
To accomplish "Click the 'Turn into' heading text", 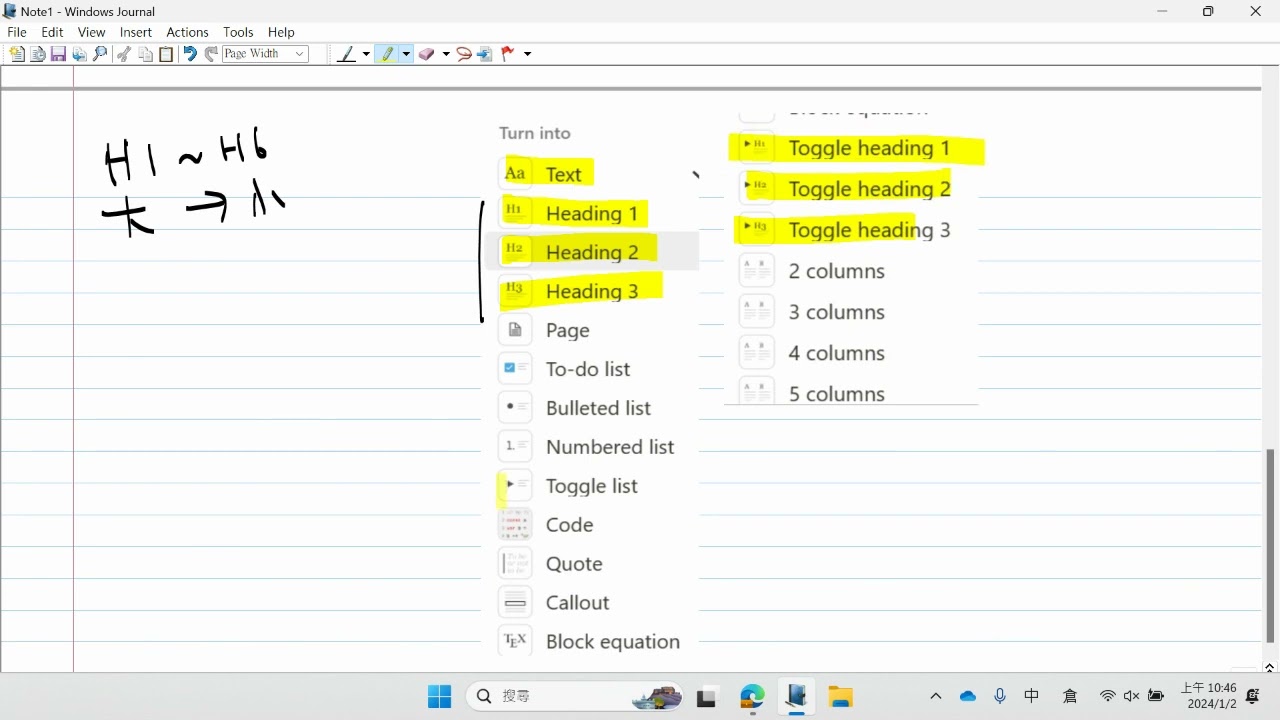I will pos(535,133).
